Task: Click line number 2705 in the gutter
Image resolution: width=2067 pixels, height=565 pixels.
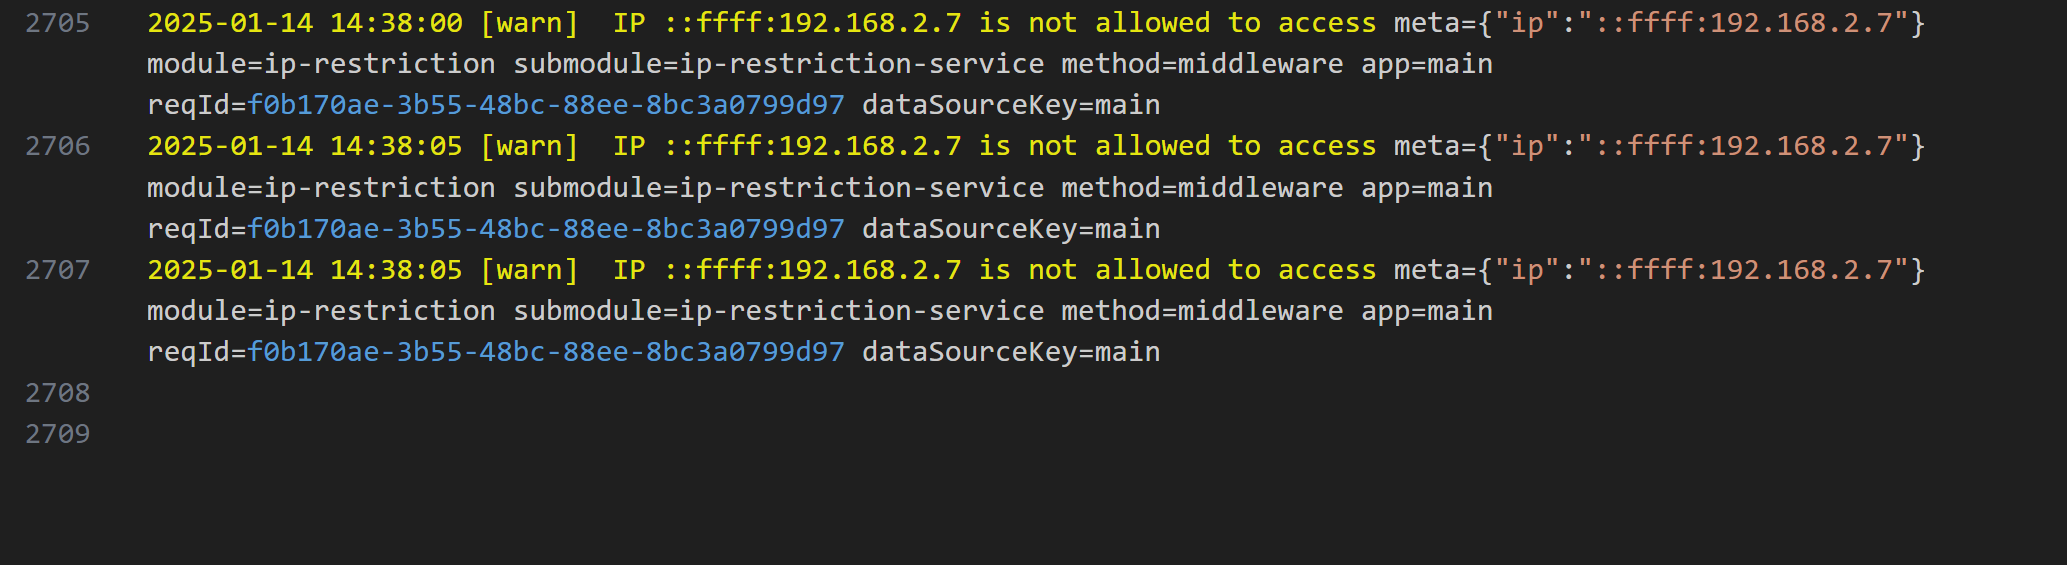Action: 58,23
